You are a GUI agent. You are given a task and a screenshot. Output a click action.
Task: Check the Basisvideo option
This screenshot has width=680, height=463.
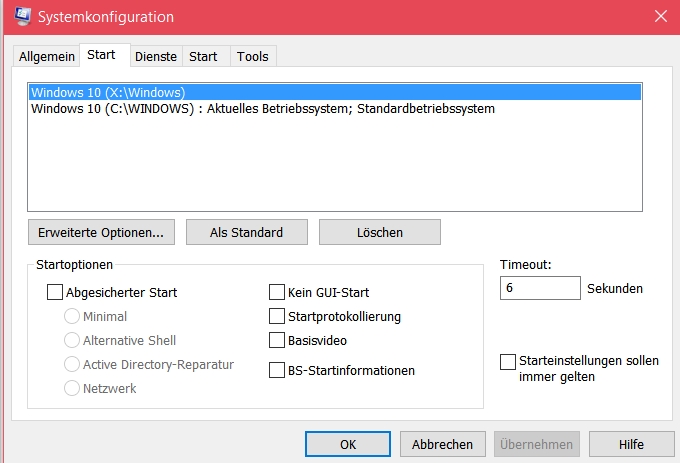pos(277,340)
